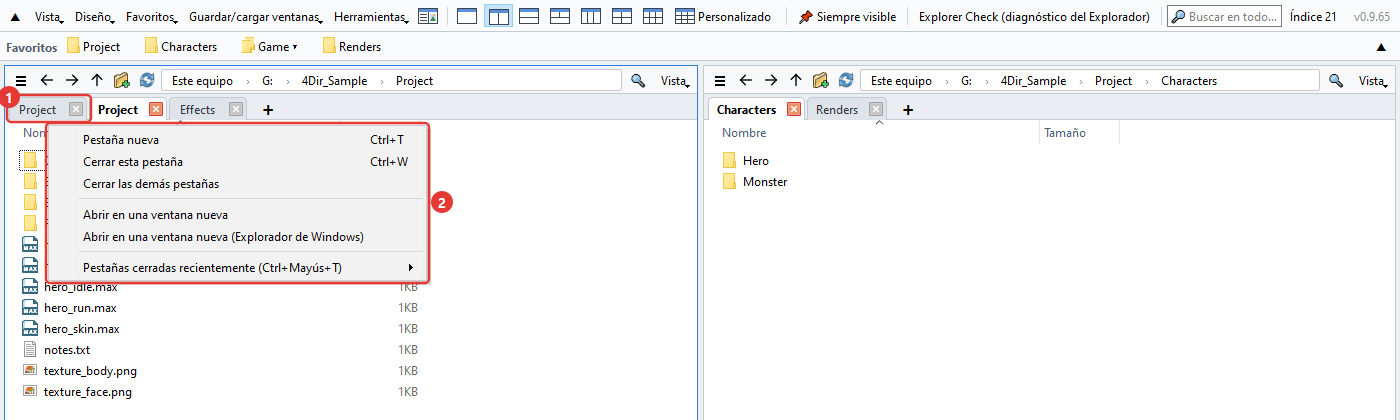Open the Diseño dropdown menu
The image size is (1400, 420).
coord(95,17)
